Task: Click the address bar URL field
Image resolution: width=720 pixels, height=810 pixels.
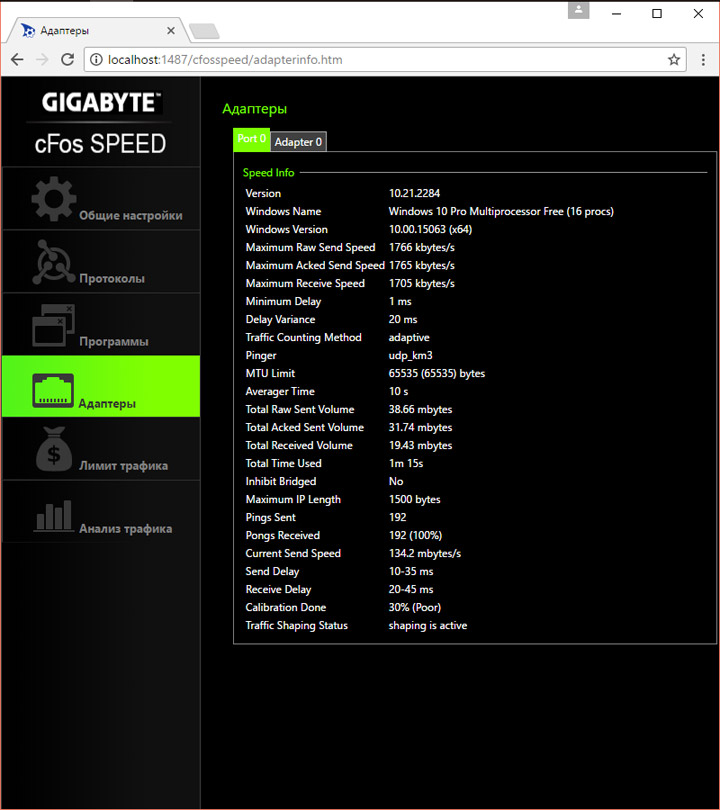Action: 385,59
